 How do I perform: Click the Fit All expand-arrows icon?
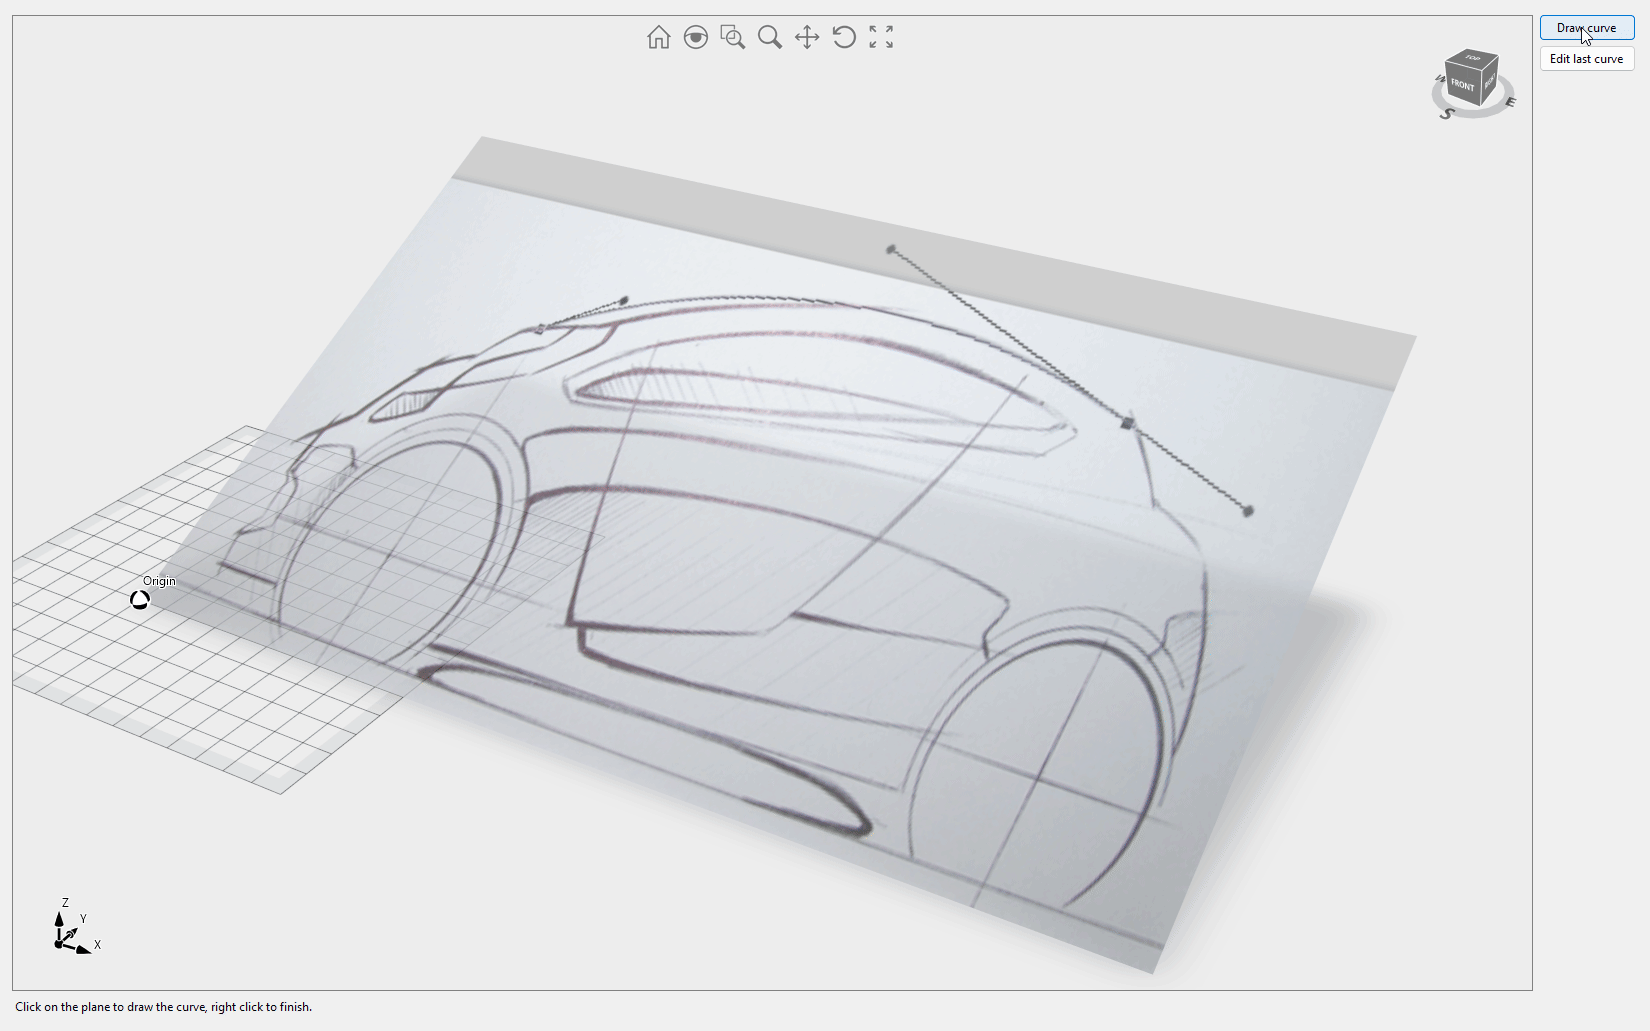[x=881, y=38]
